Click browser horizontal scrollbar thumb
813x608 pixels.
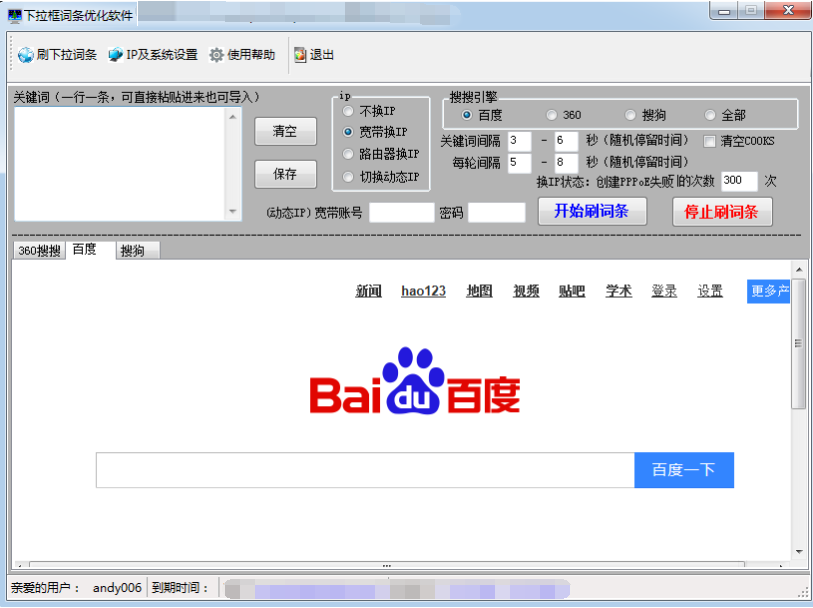tap(387, 565)
